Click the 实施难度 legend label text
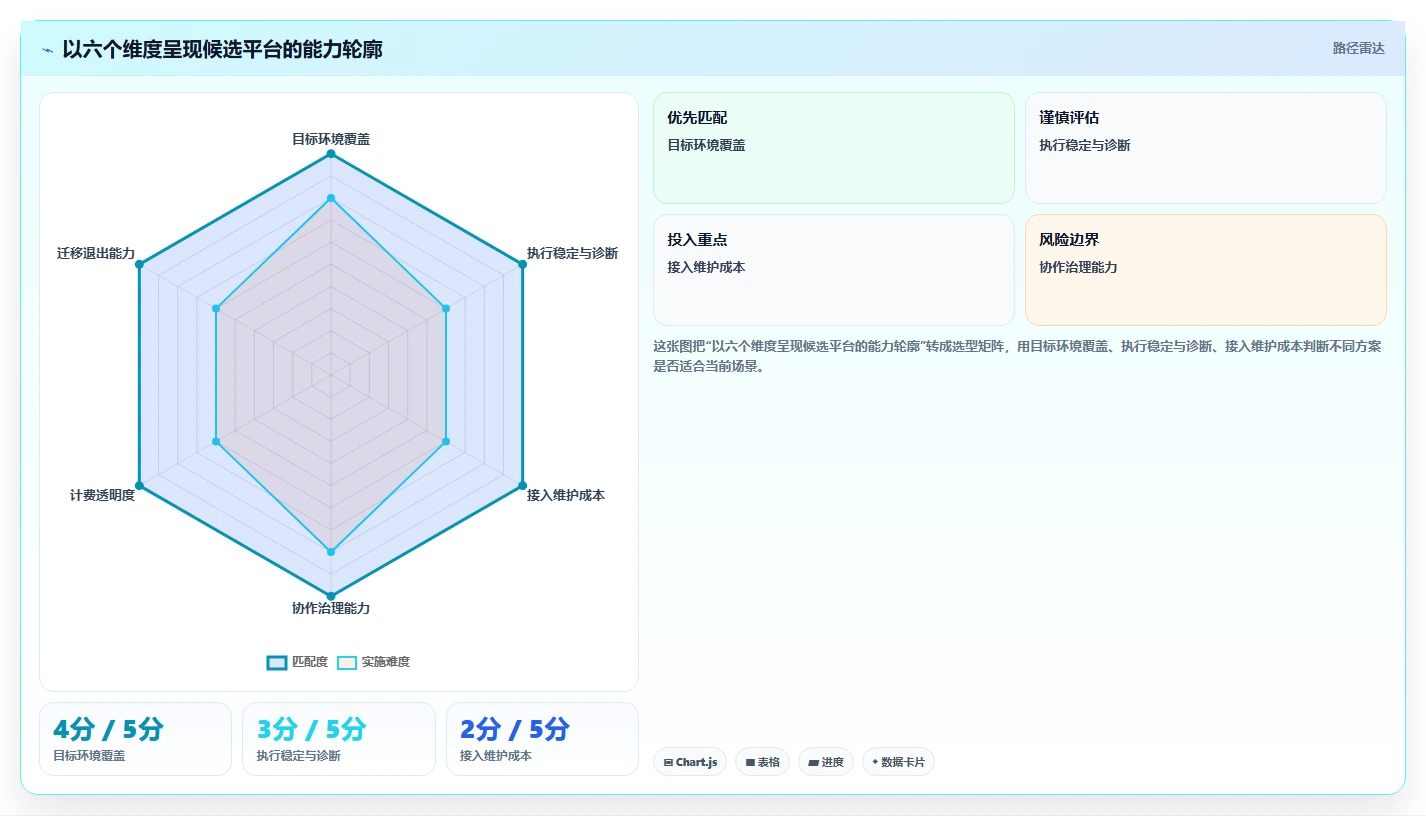The width and height of the screenshot is (1426, 816). click(x=386, y=662)
